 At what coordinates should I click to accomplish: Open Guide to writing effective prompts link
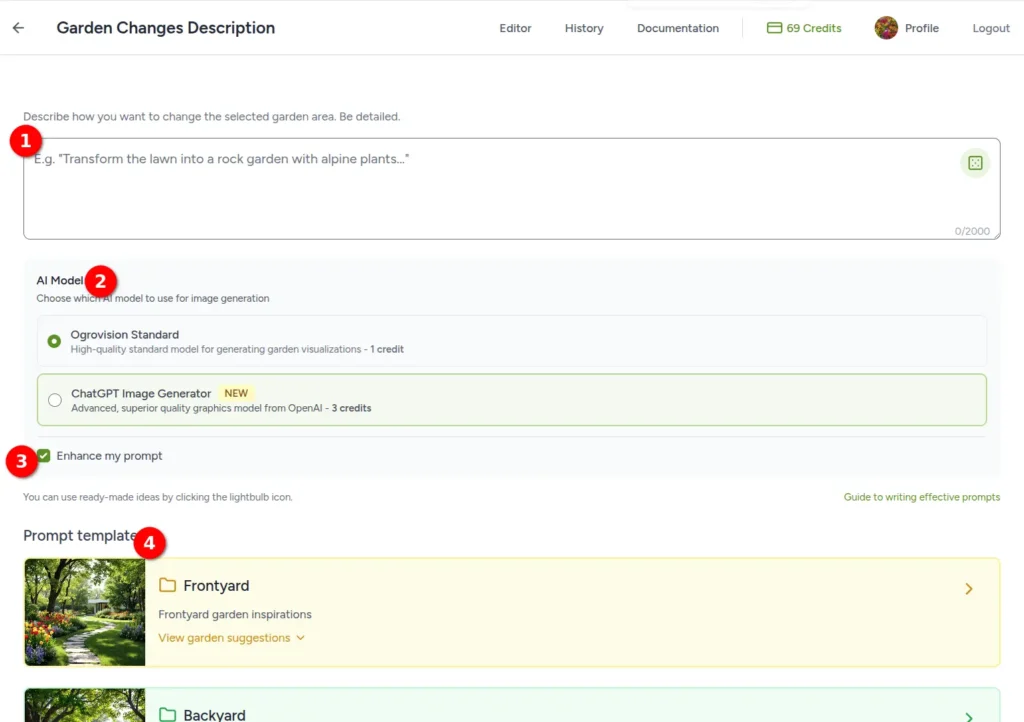pos(921,497)
